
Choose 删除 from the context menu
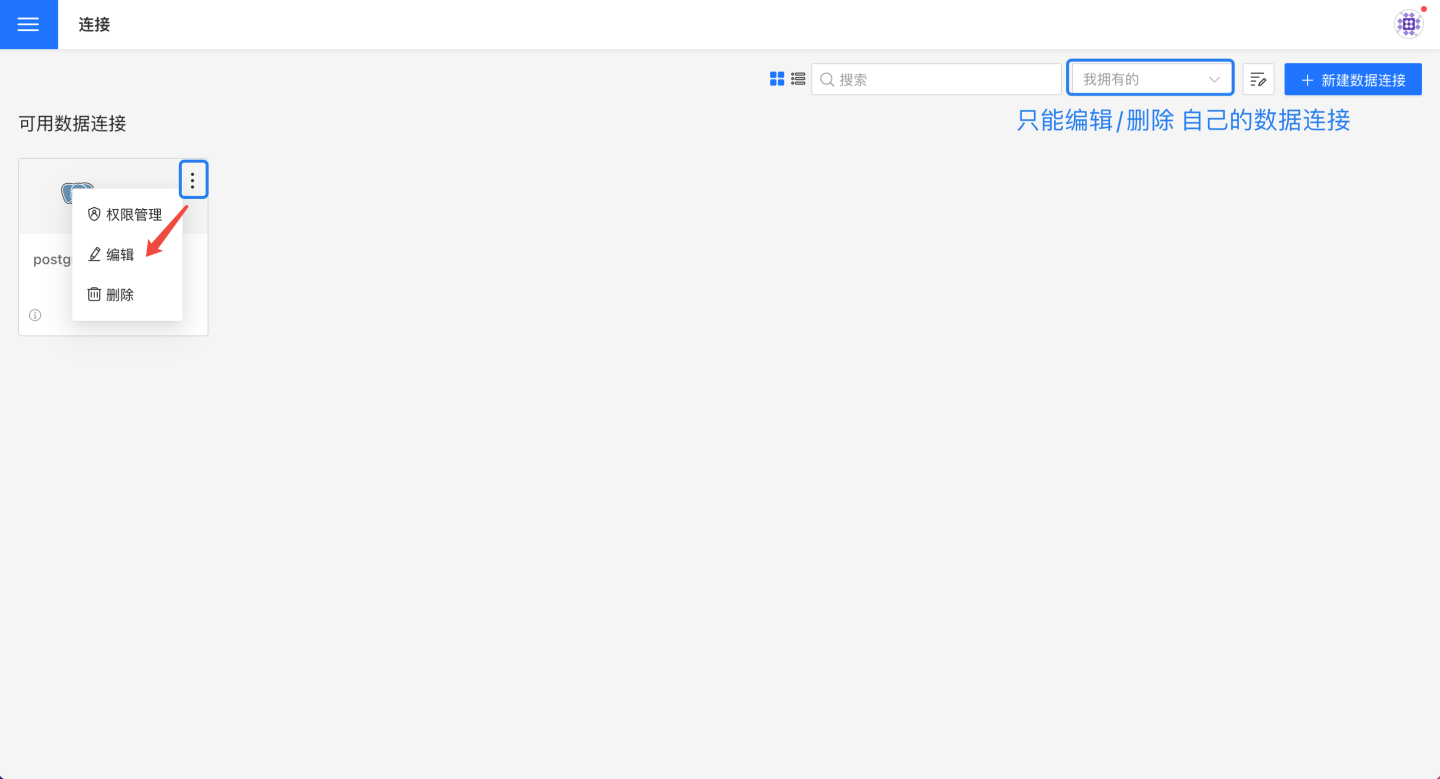(x=127, y=295)
